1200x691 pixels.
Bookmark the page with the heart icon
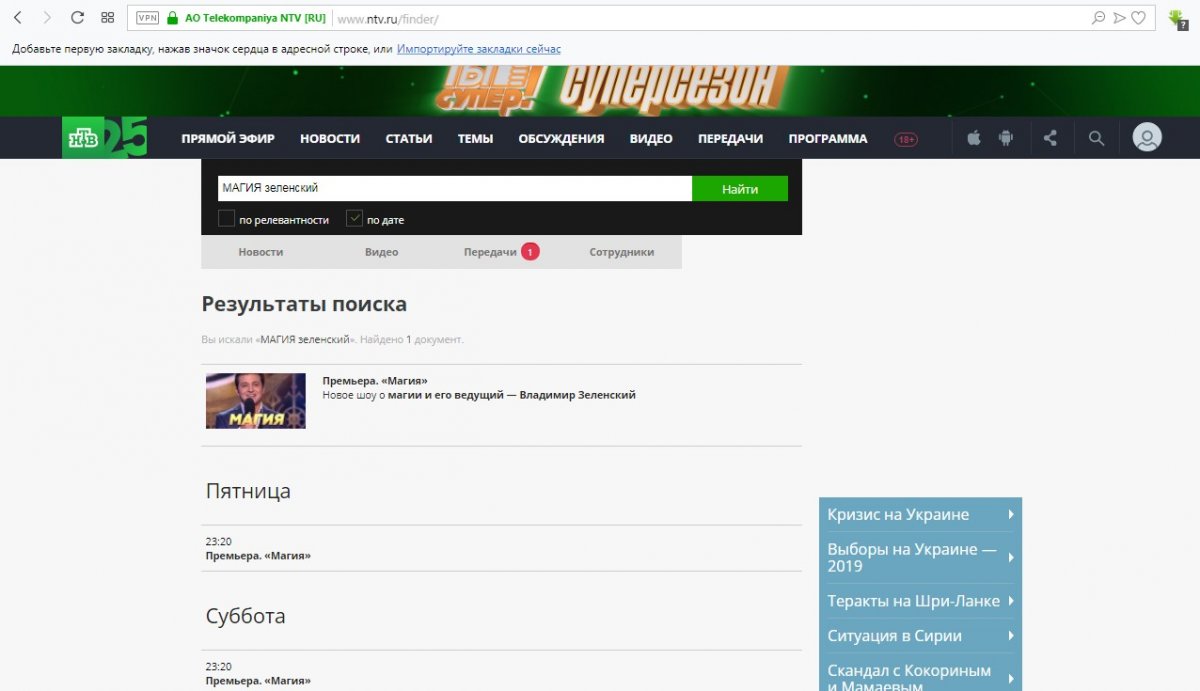click(x=1138, y=18)
